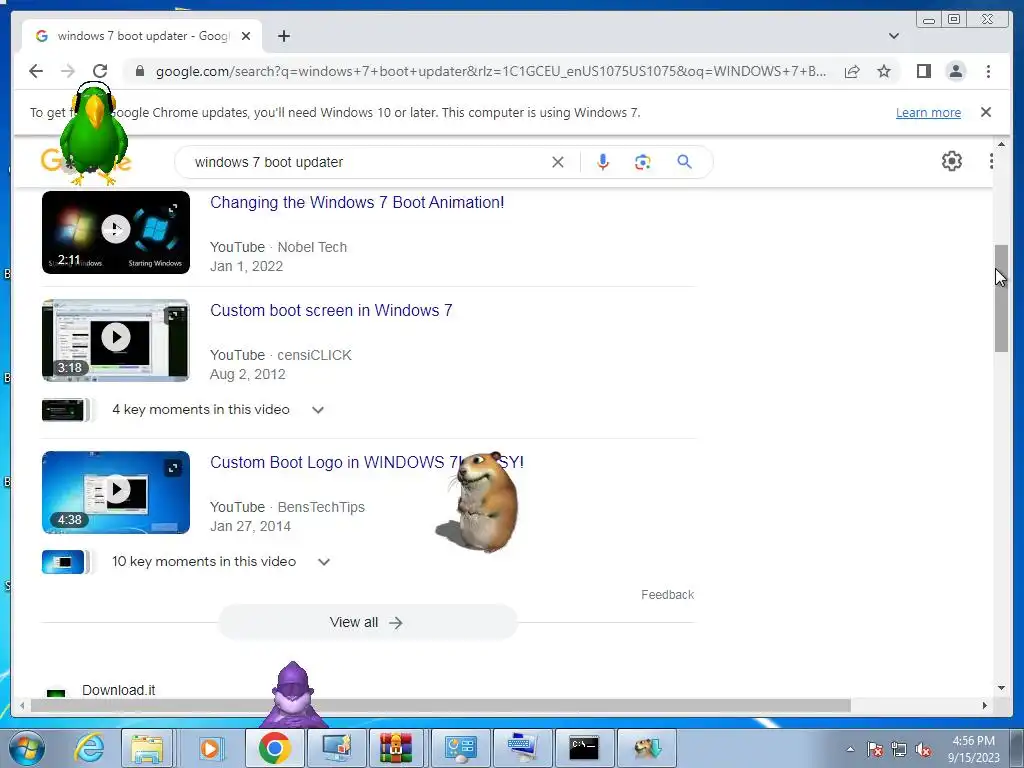1024x768 pixels.
Task: Click the Feedback link
Action: (667, 595)
